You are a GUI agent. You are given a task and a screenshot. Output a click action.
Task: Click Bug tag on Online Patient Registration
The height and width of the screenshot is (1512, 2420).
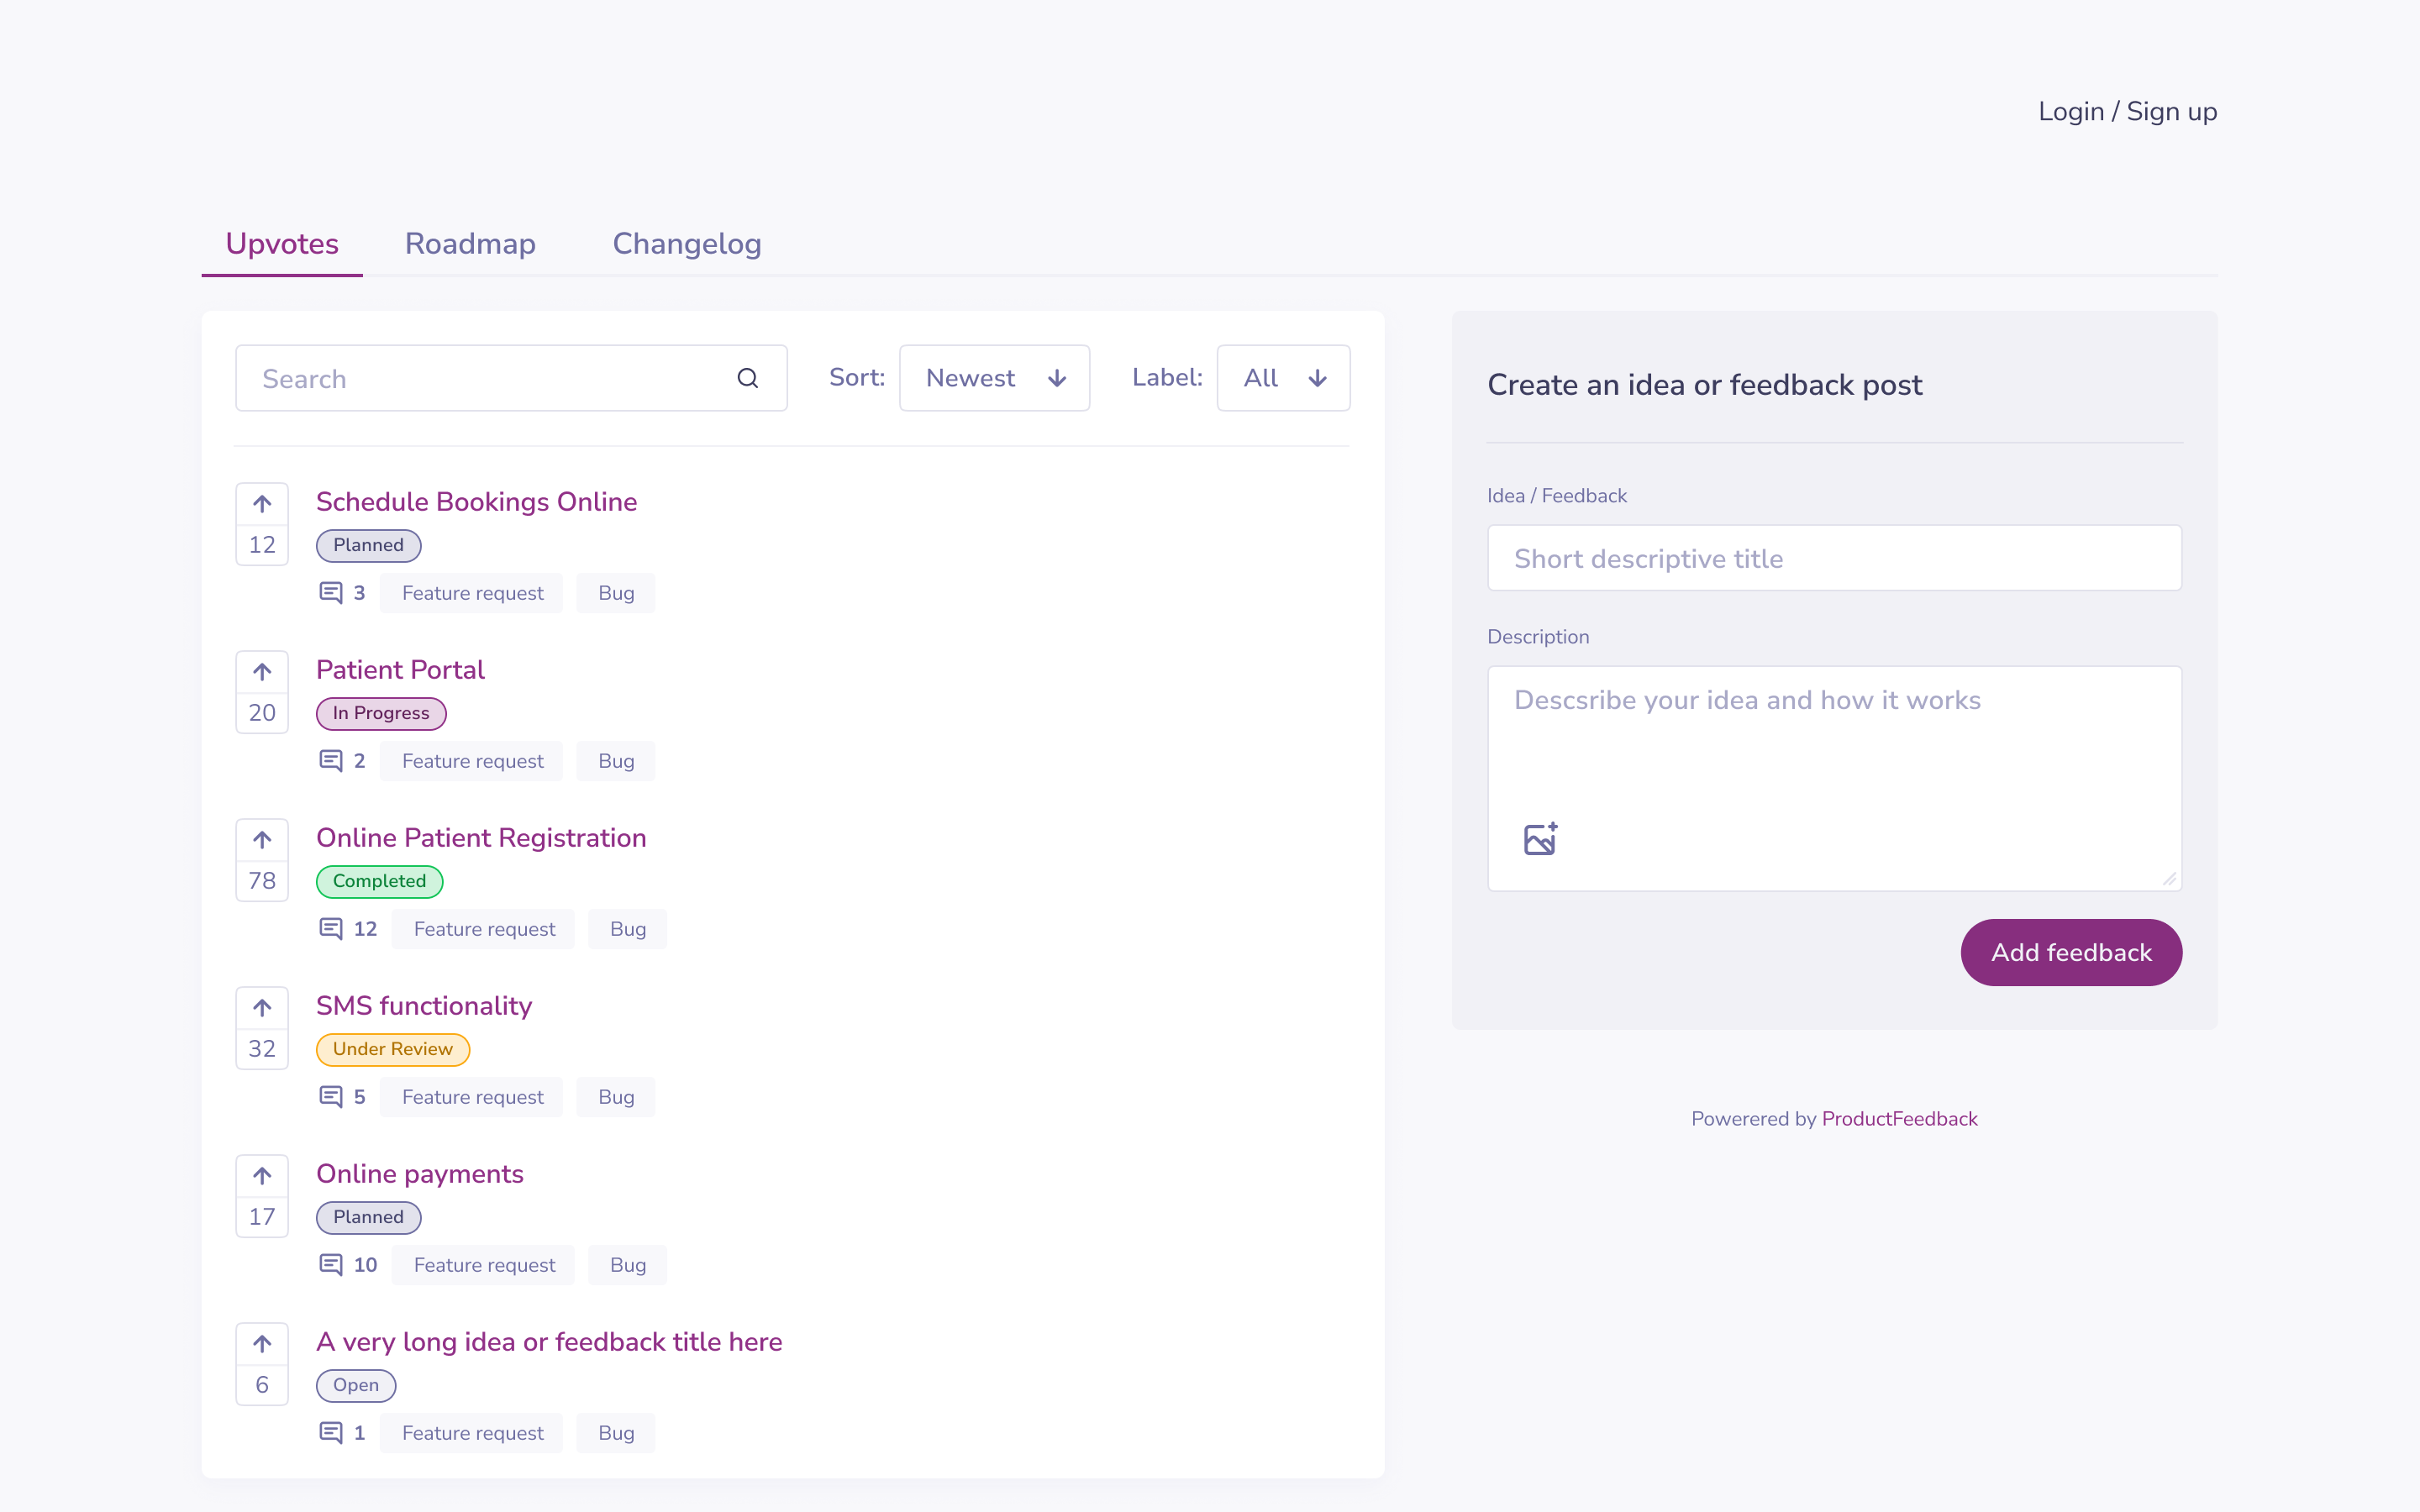(628, 929)
